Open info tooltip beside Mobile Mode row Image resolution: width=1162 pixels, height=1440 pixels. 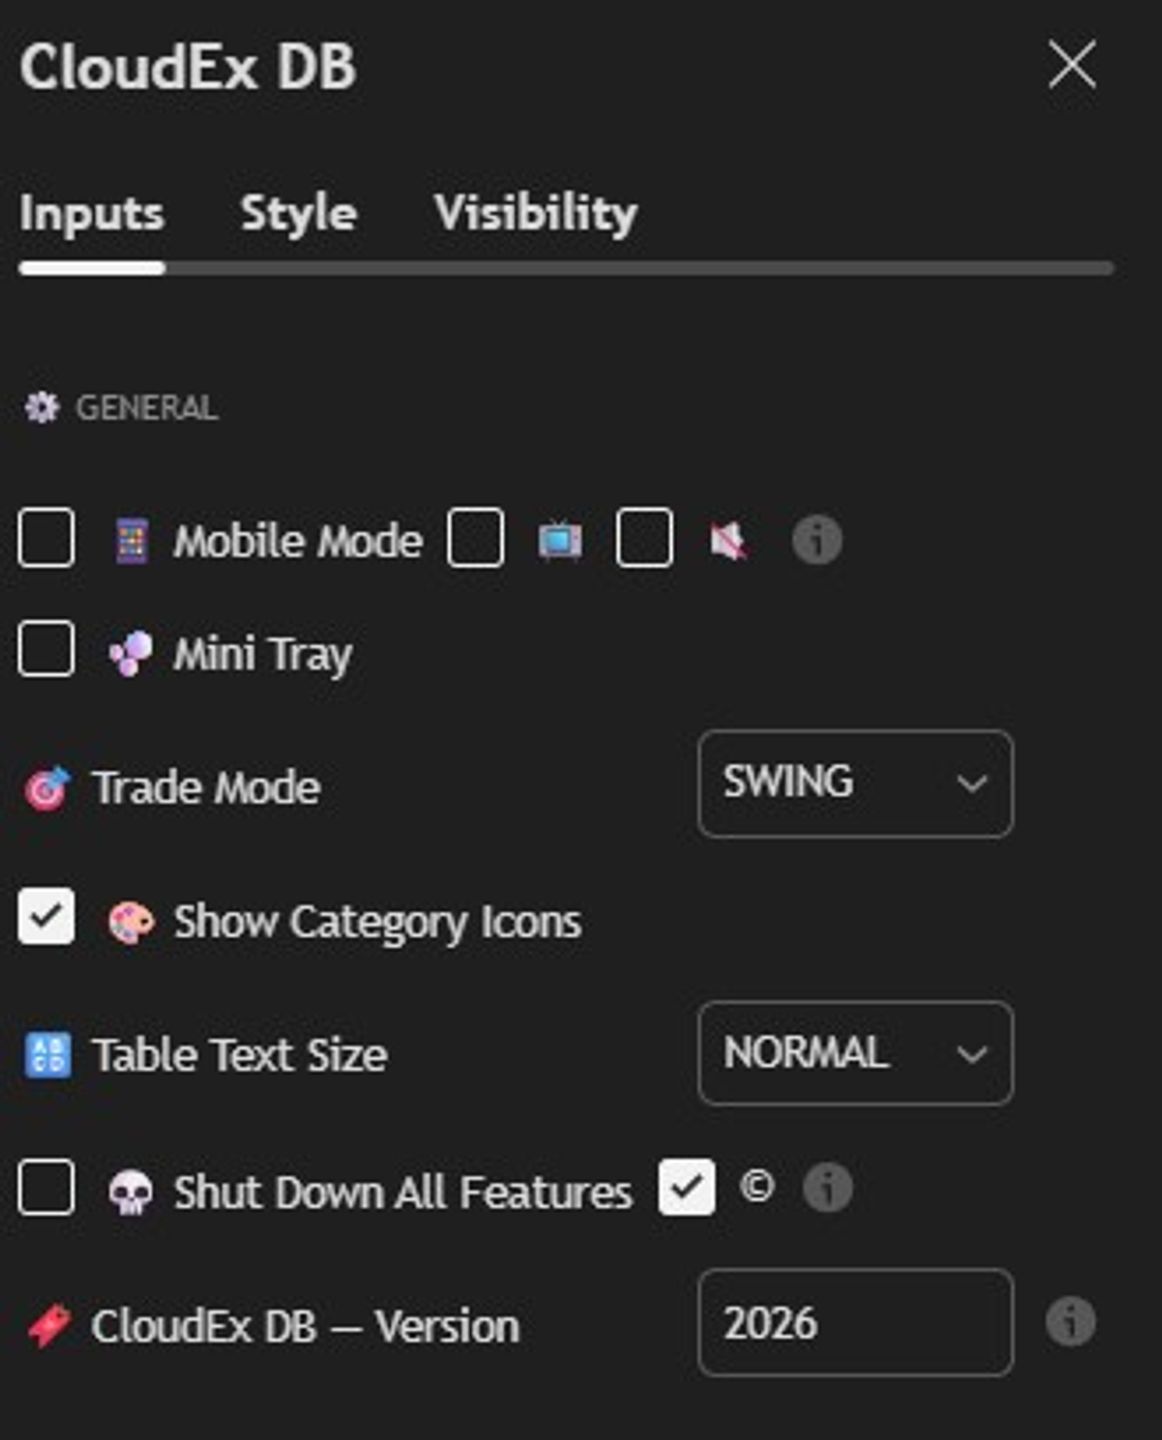click(x=817, y=540)
